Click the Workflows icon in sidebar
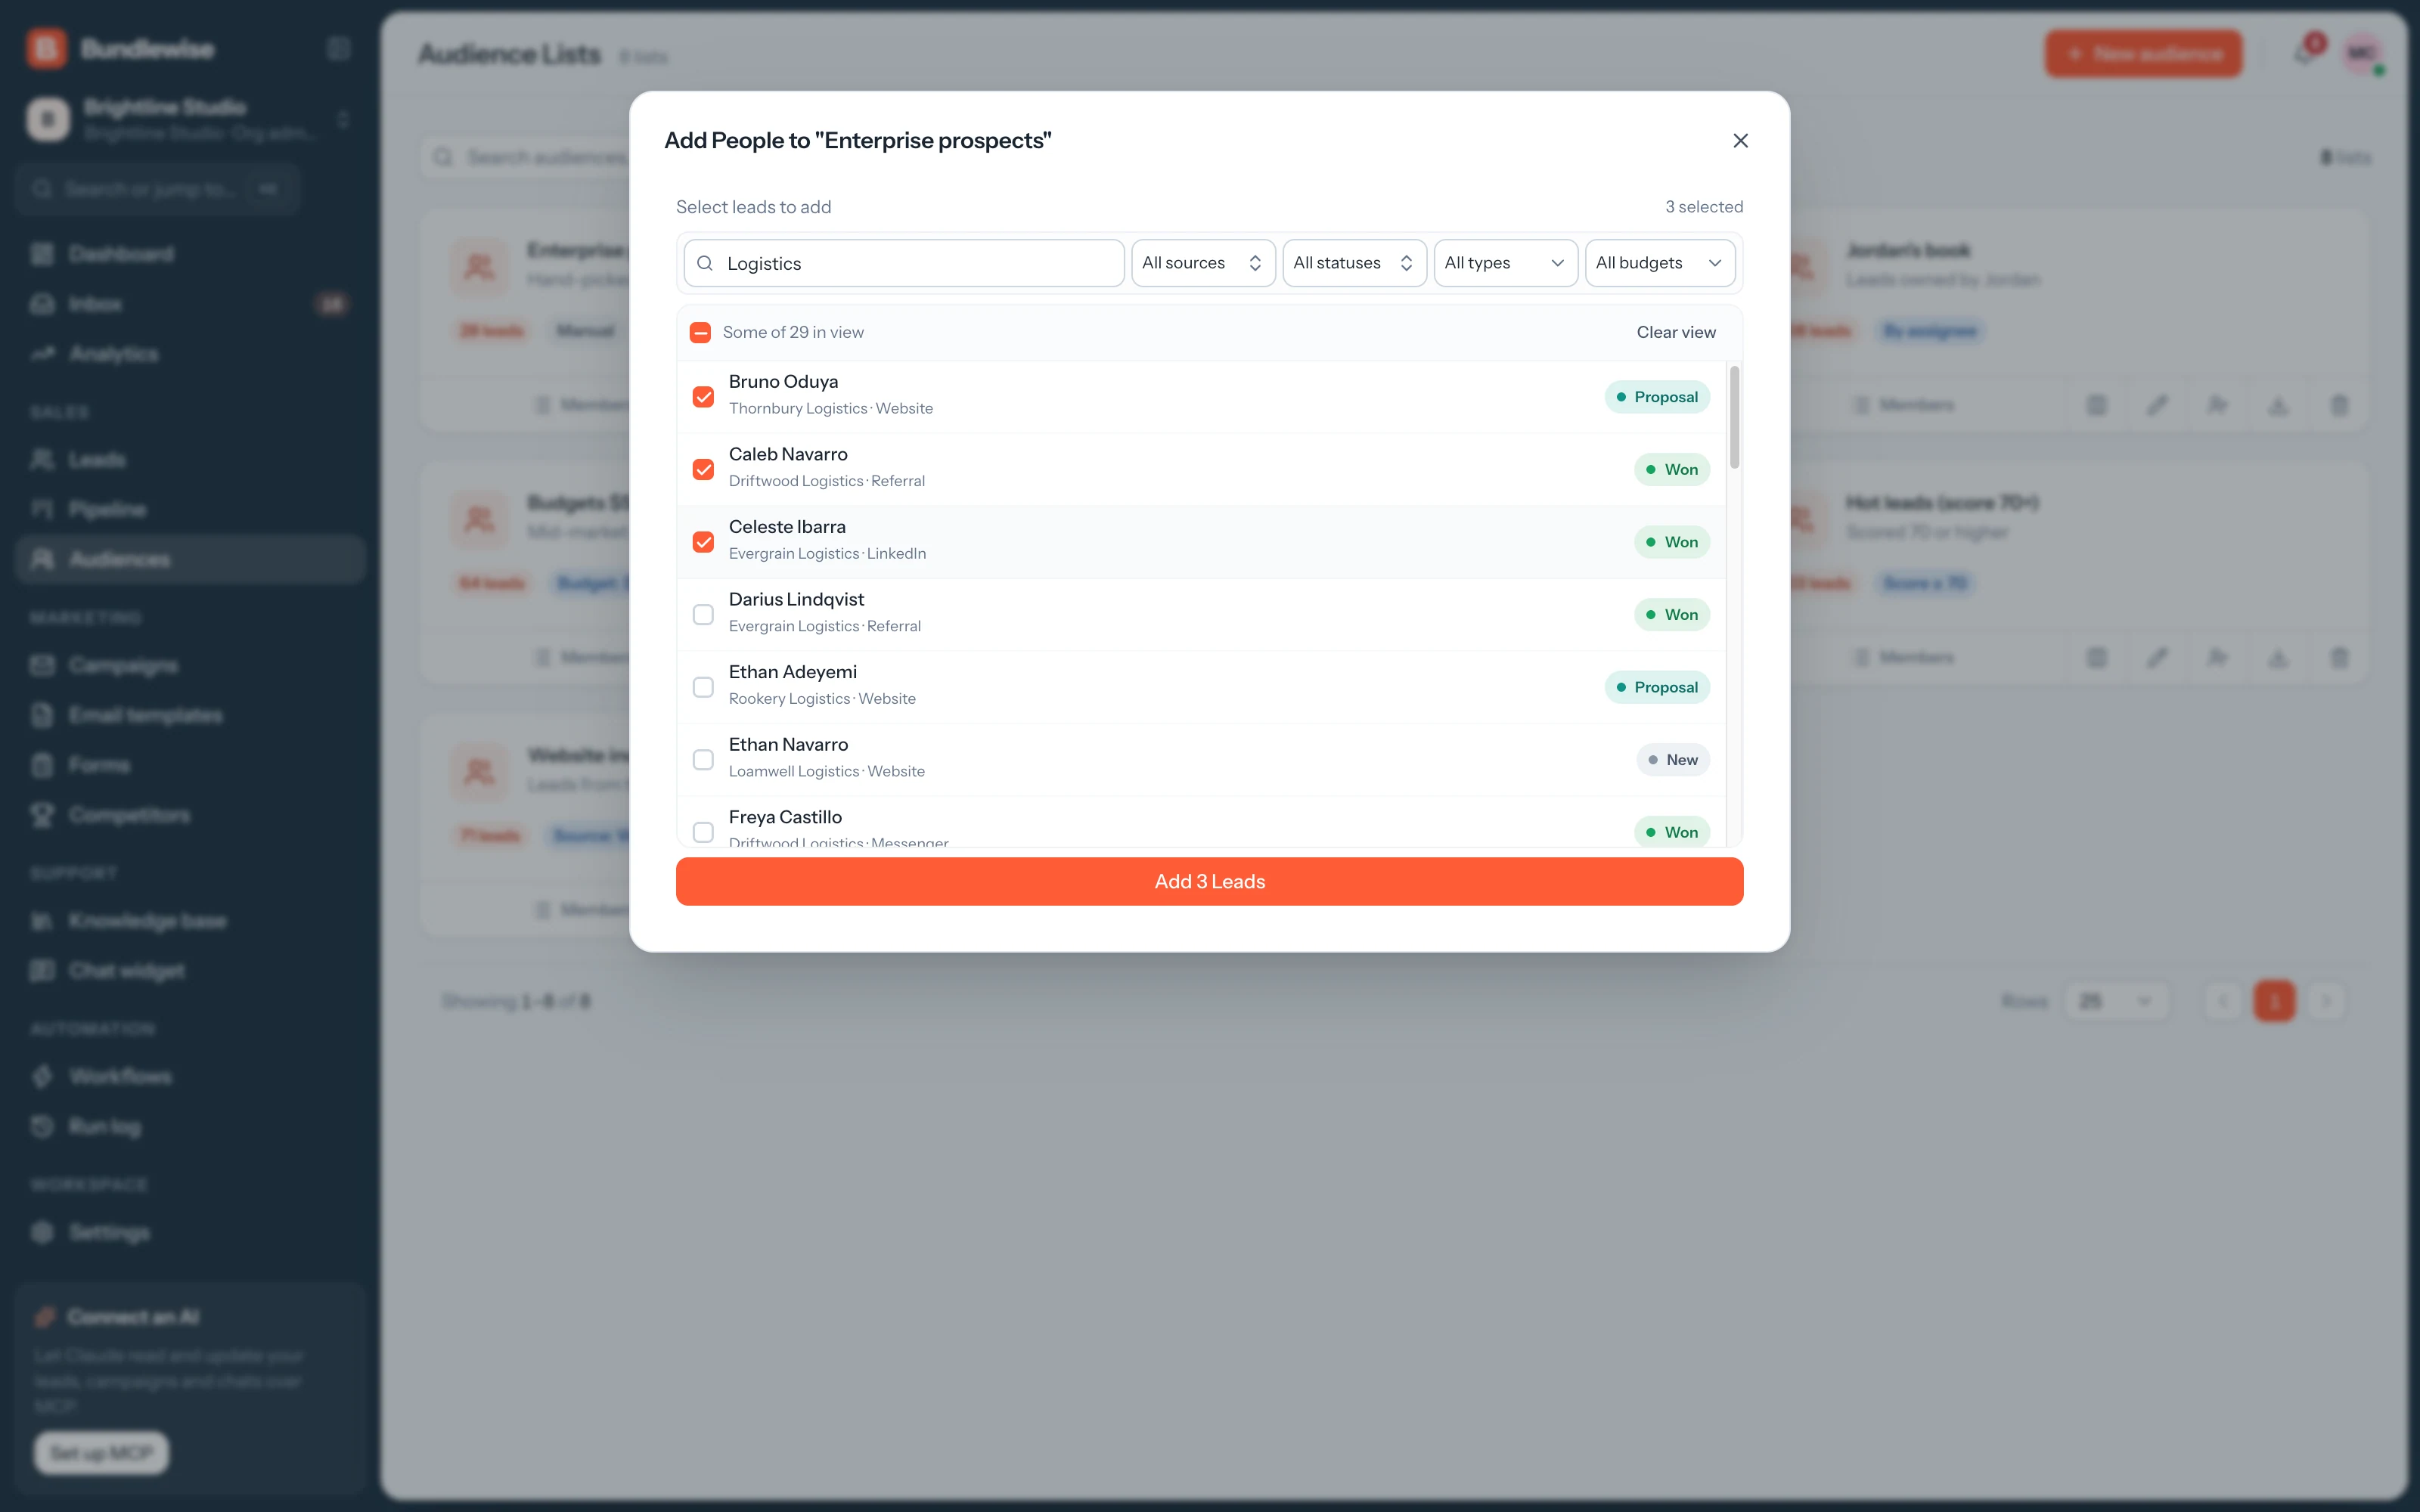The height and width of the screenshot is (1512, 2420). click(42, 1077)
